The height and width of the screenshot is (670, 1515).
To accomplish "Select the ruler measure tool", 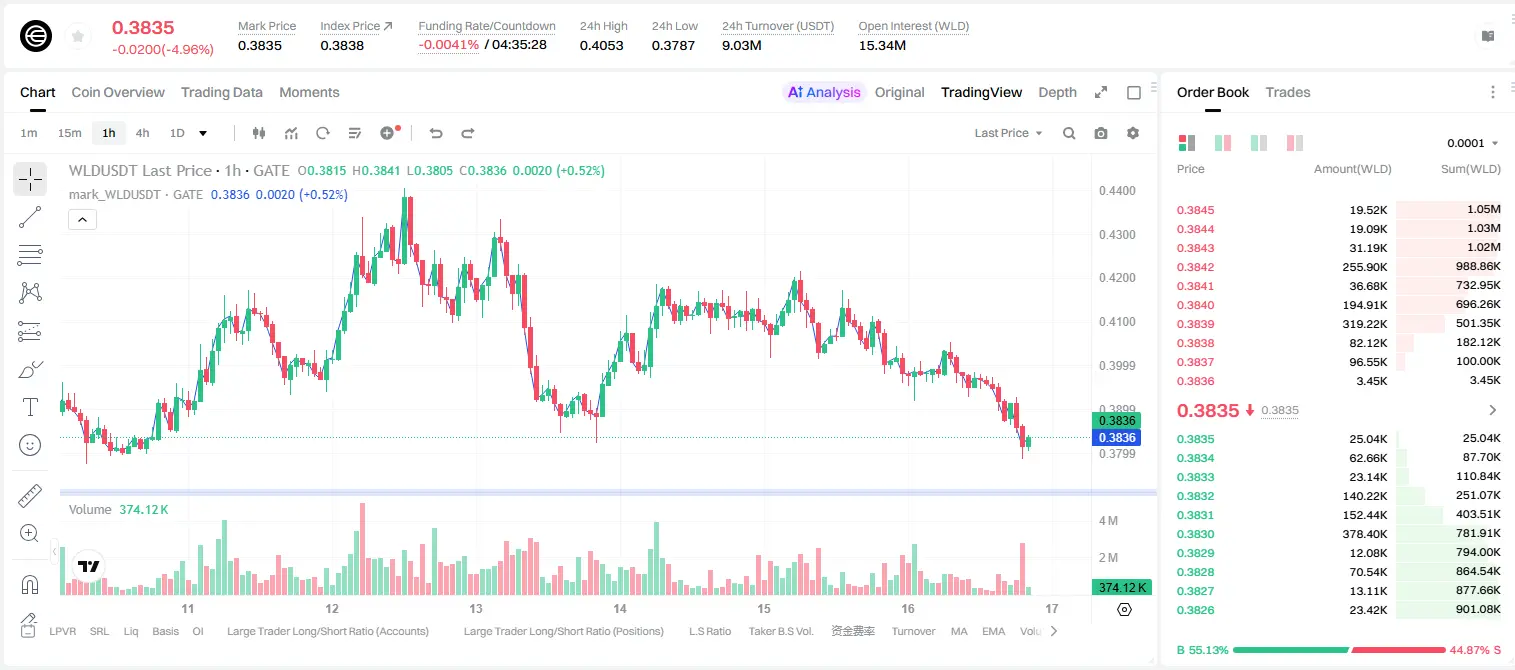I will pyautogui.click(x=30, y=496).
